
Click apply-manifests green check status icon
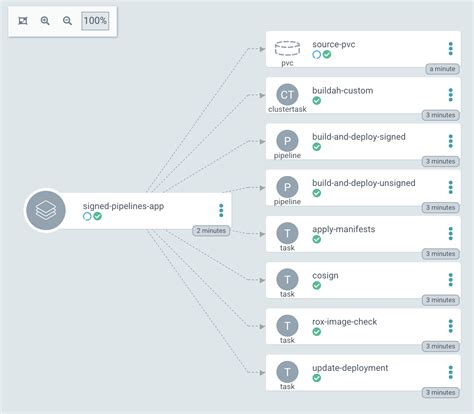coord(317,239)
